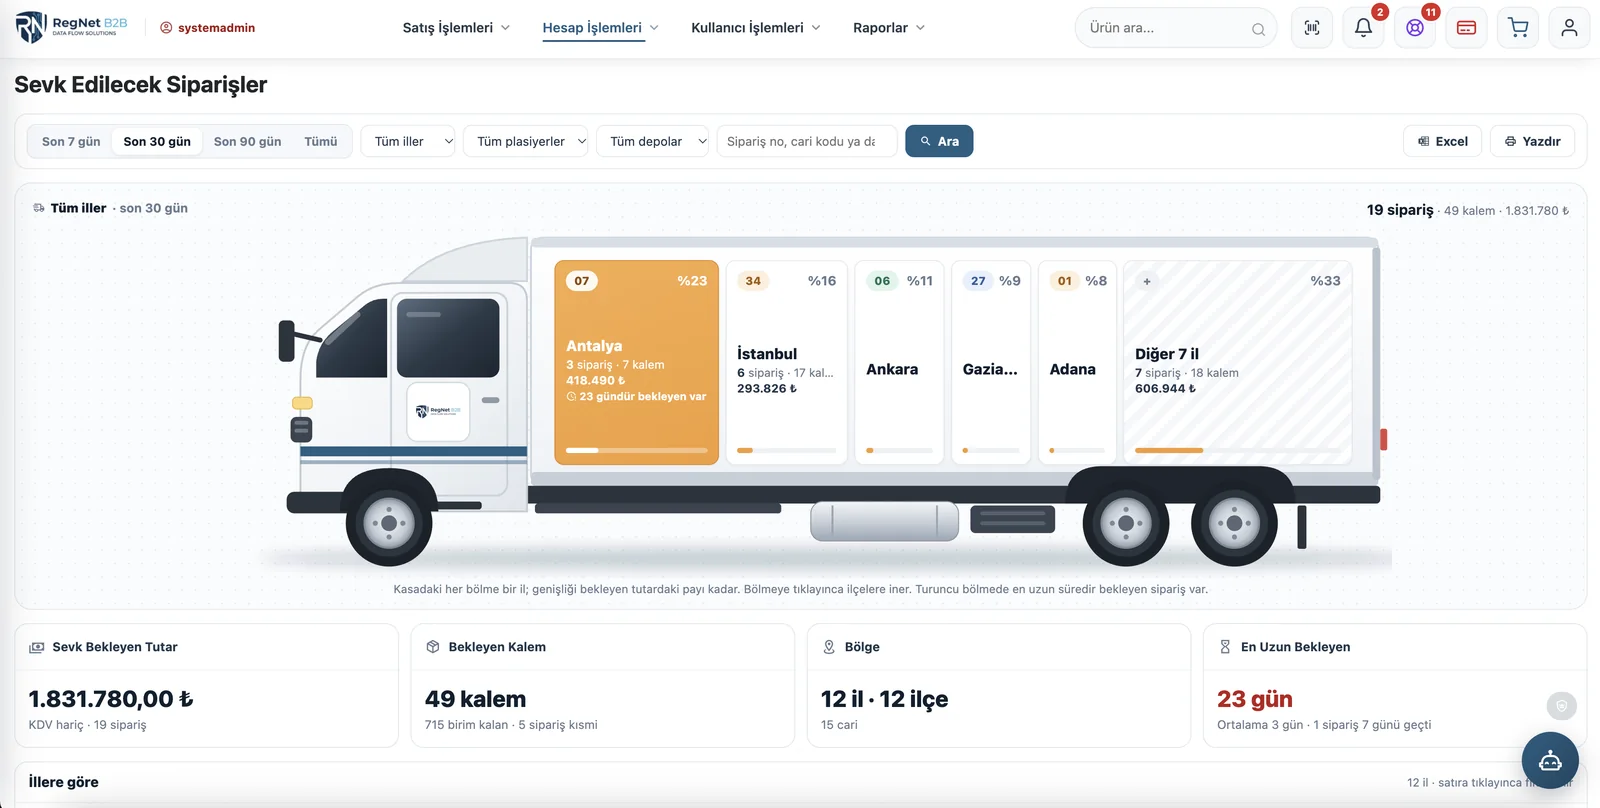Open the shopping cart
The height and width of the screenshot is (808, 1600).
point(1518,28)
